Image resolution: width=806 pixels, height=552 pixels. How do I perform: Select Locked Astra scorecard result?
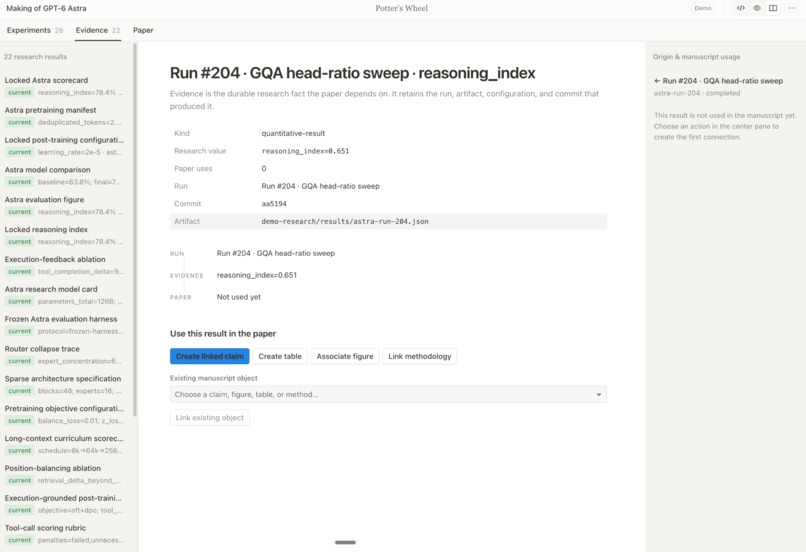[x=64, y=86]
